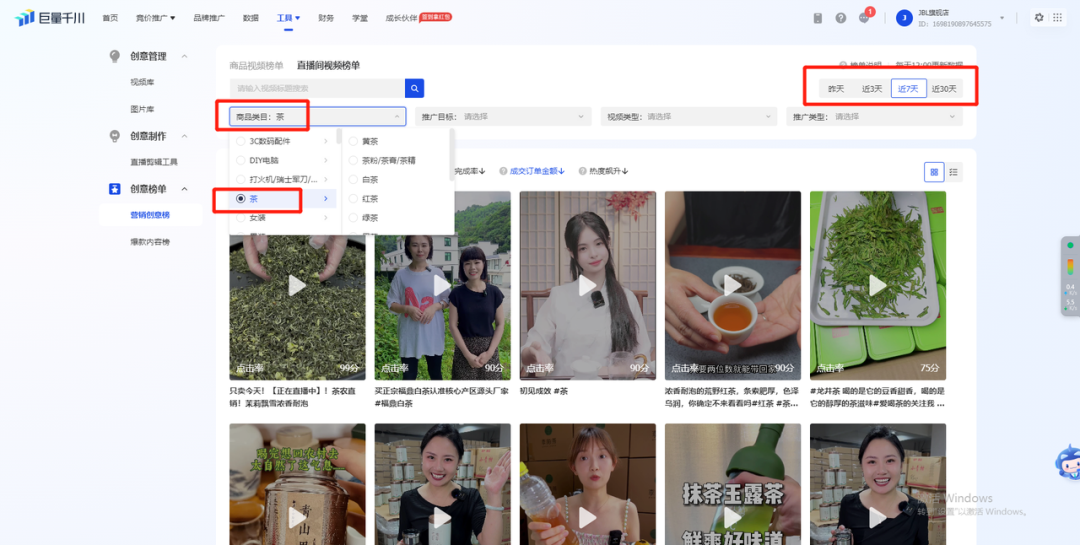Select the 打火机/瑞士军刀 radio option

click(x=240, y=179)
